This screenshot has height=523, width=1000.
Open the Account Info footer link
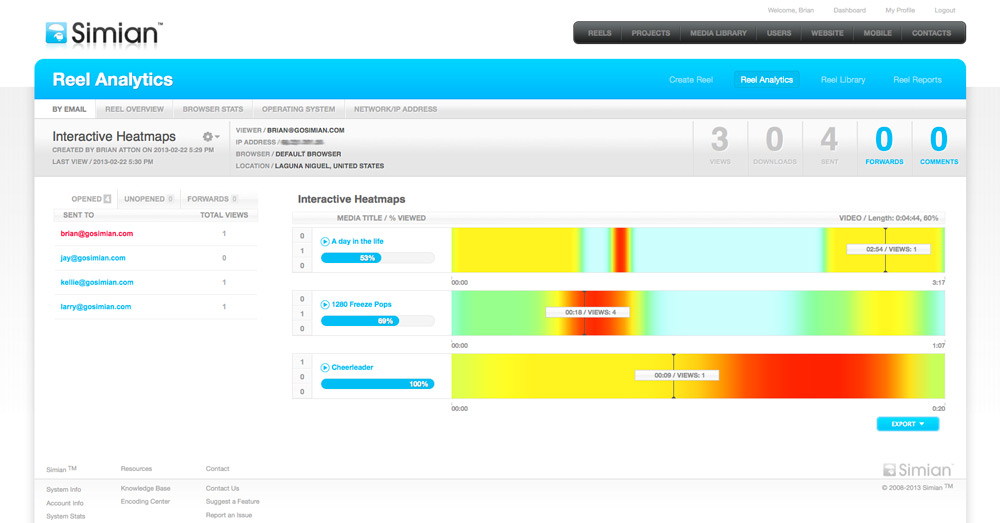(x=64, y=503)
